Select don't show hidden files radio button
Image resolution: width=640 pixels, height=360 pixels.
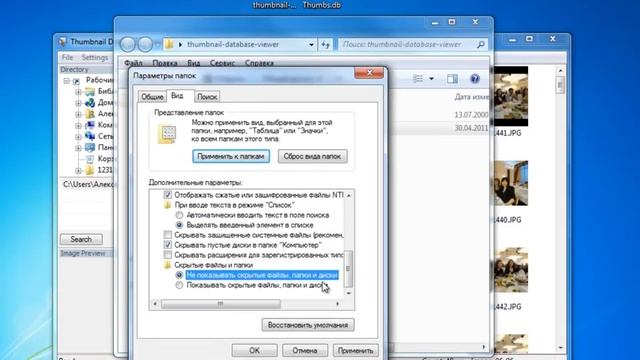[x=179, y=275]
